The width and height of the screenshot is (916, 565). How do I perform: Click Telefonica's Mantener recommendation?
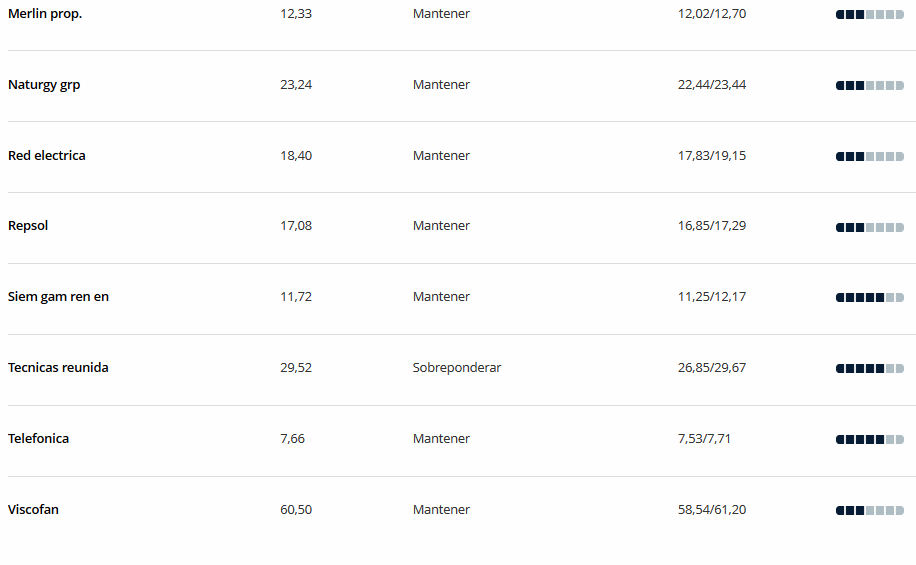point(441,439)
